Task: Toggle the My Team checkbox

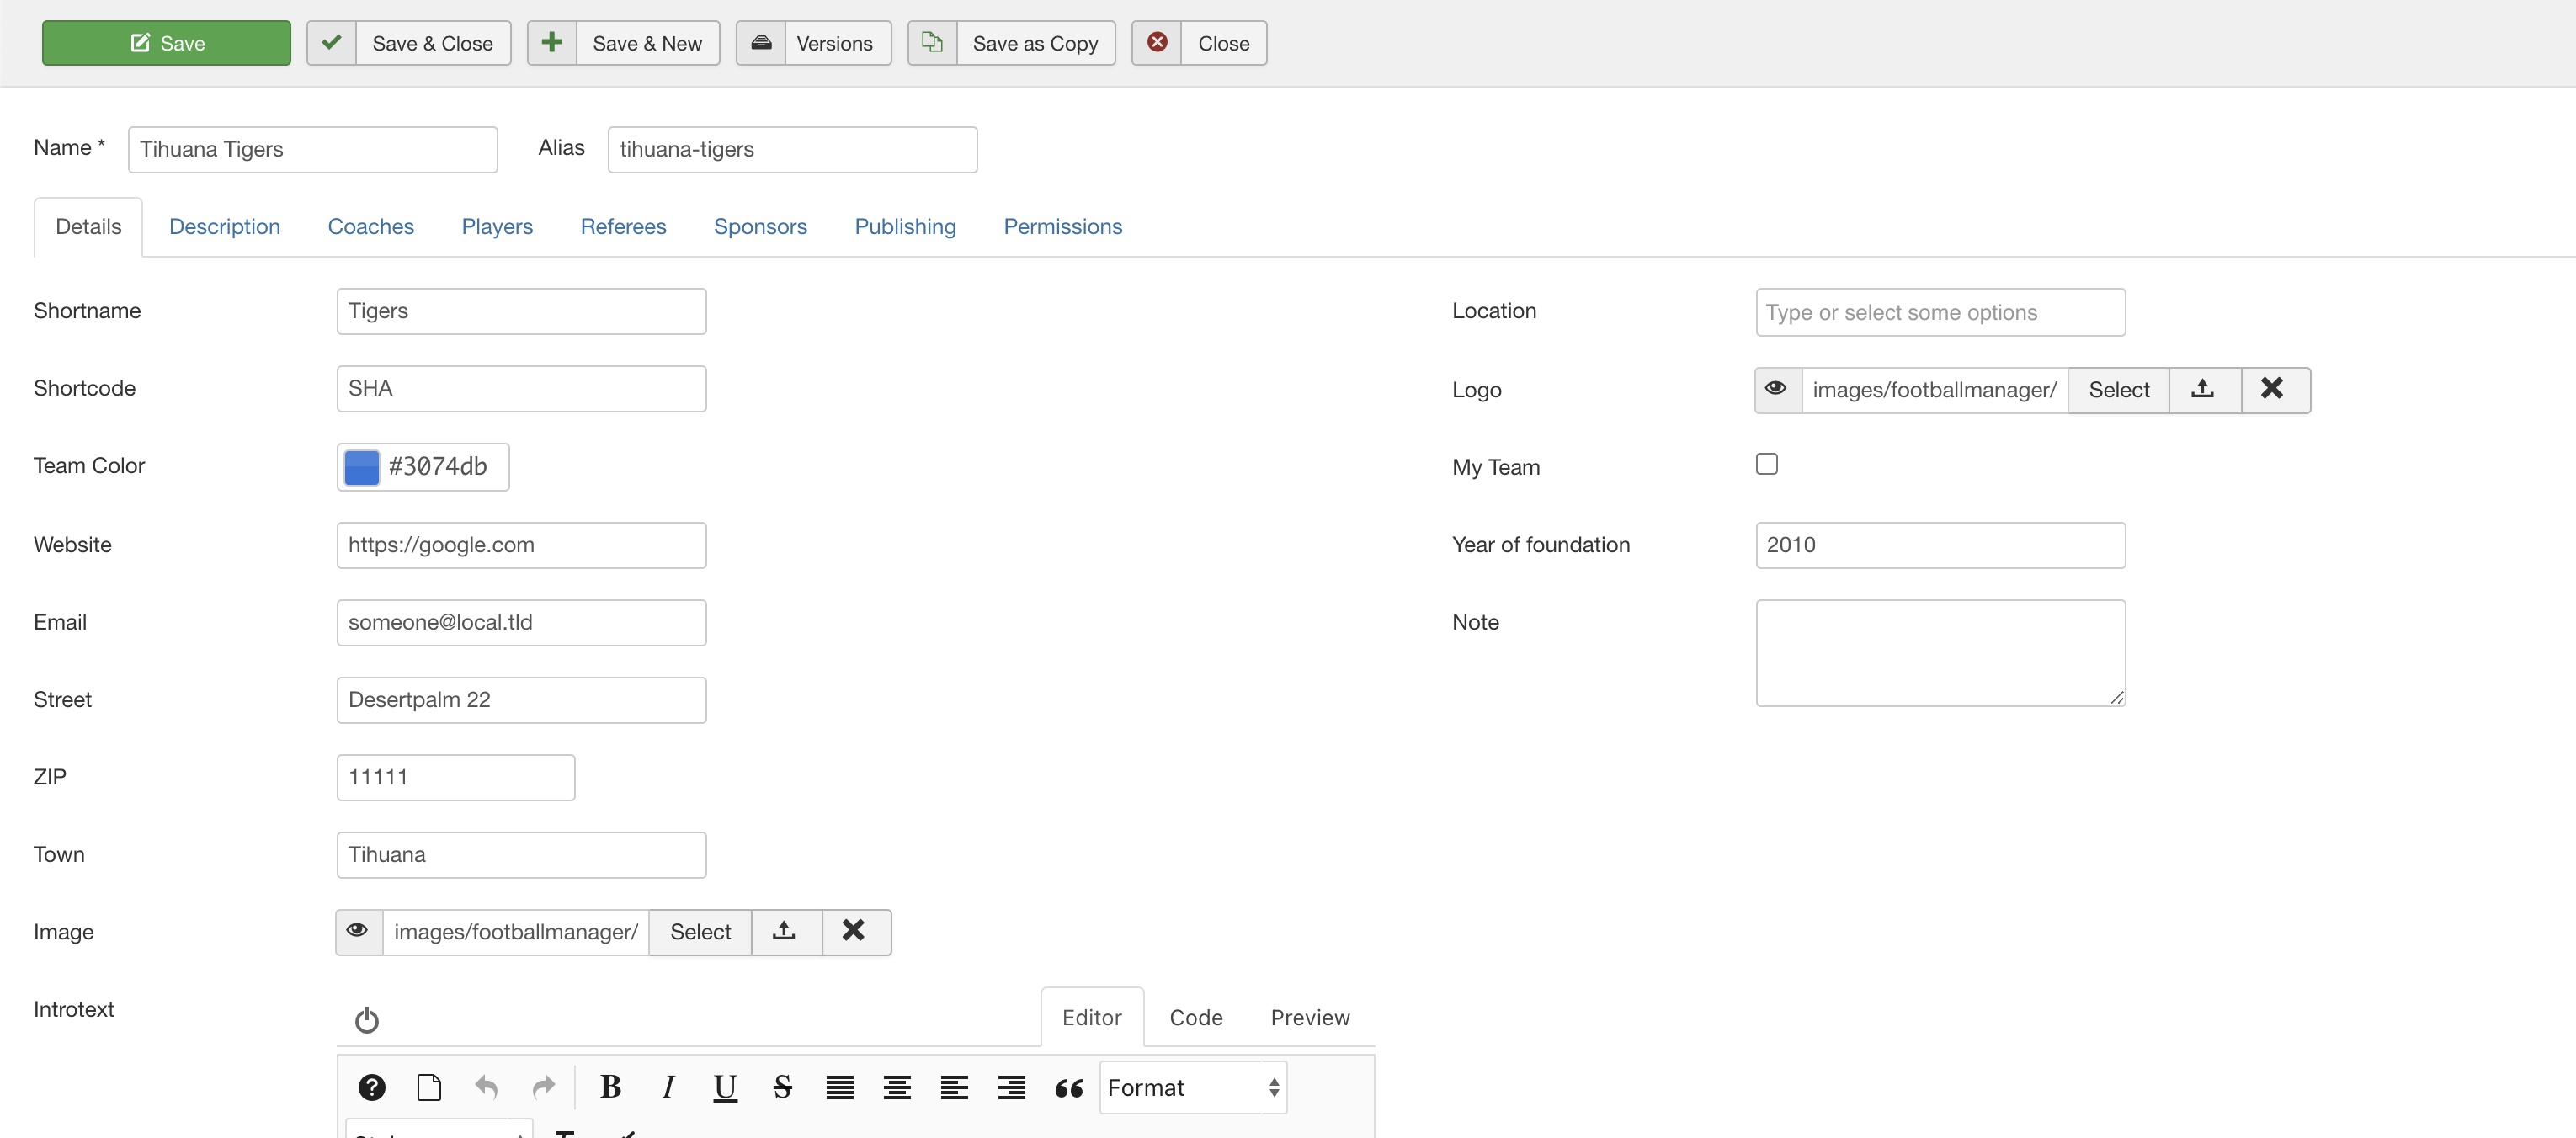Action: click(x=1767, y=464)
